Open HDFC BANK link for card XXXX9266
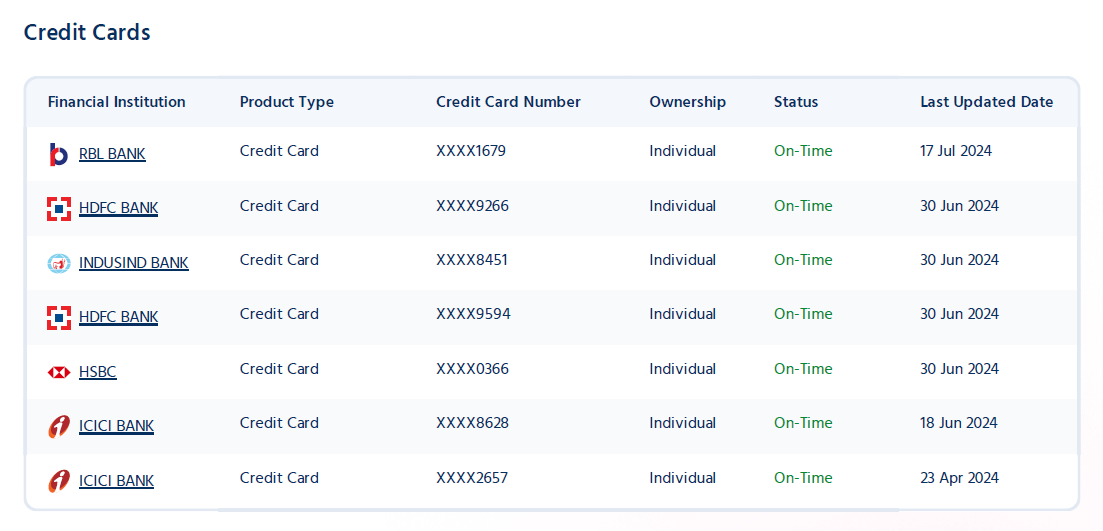Screen dimensions: 1103x531 [119, 209]
